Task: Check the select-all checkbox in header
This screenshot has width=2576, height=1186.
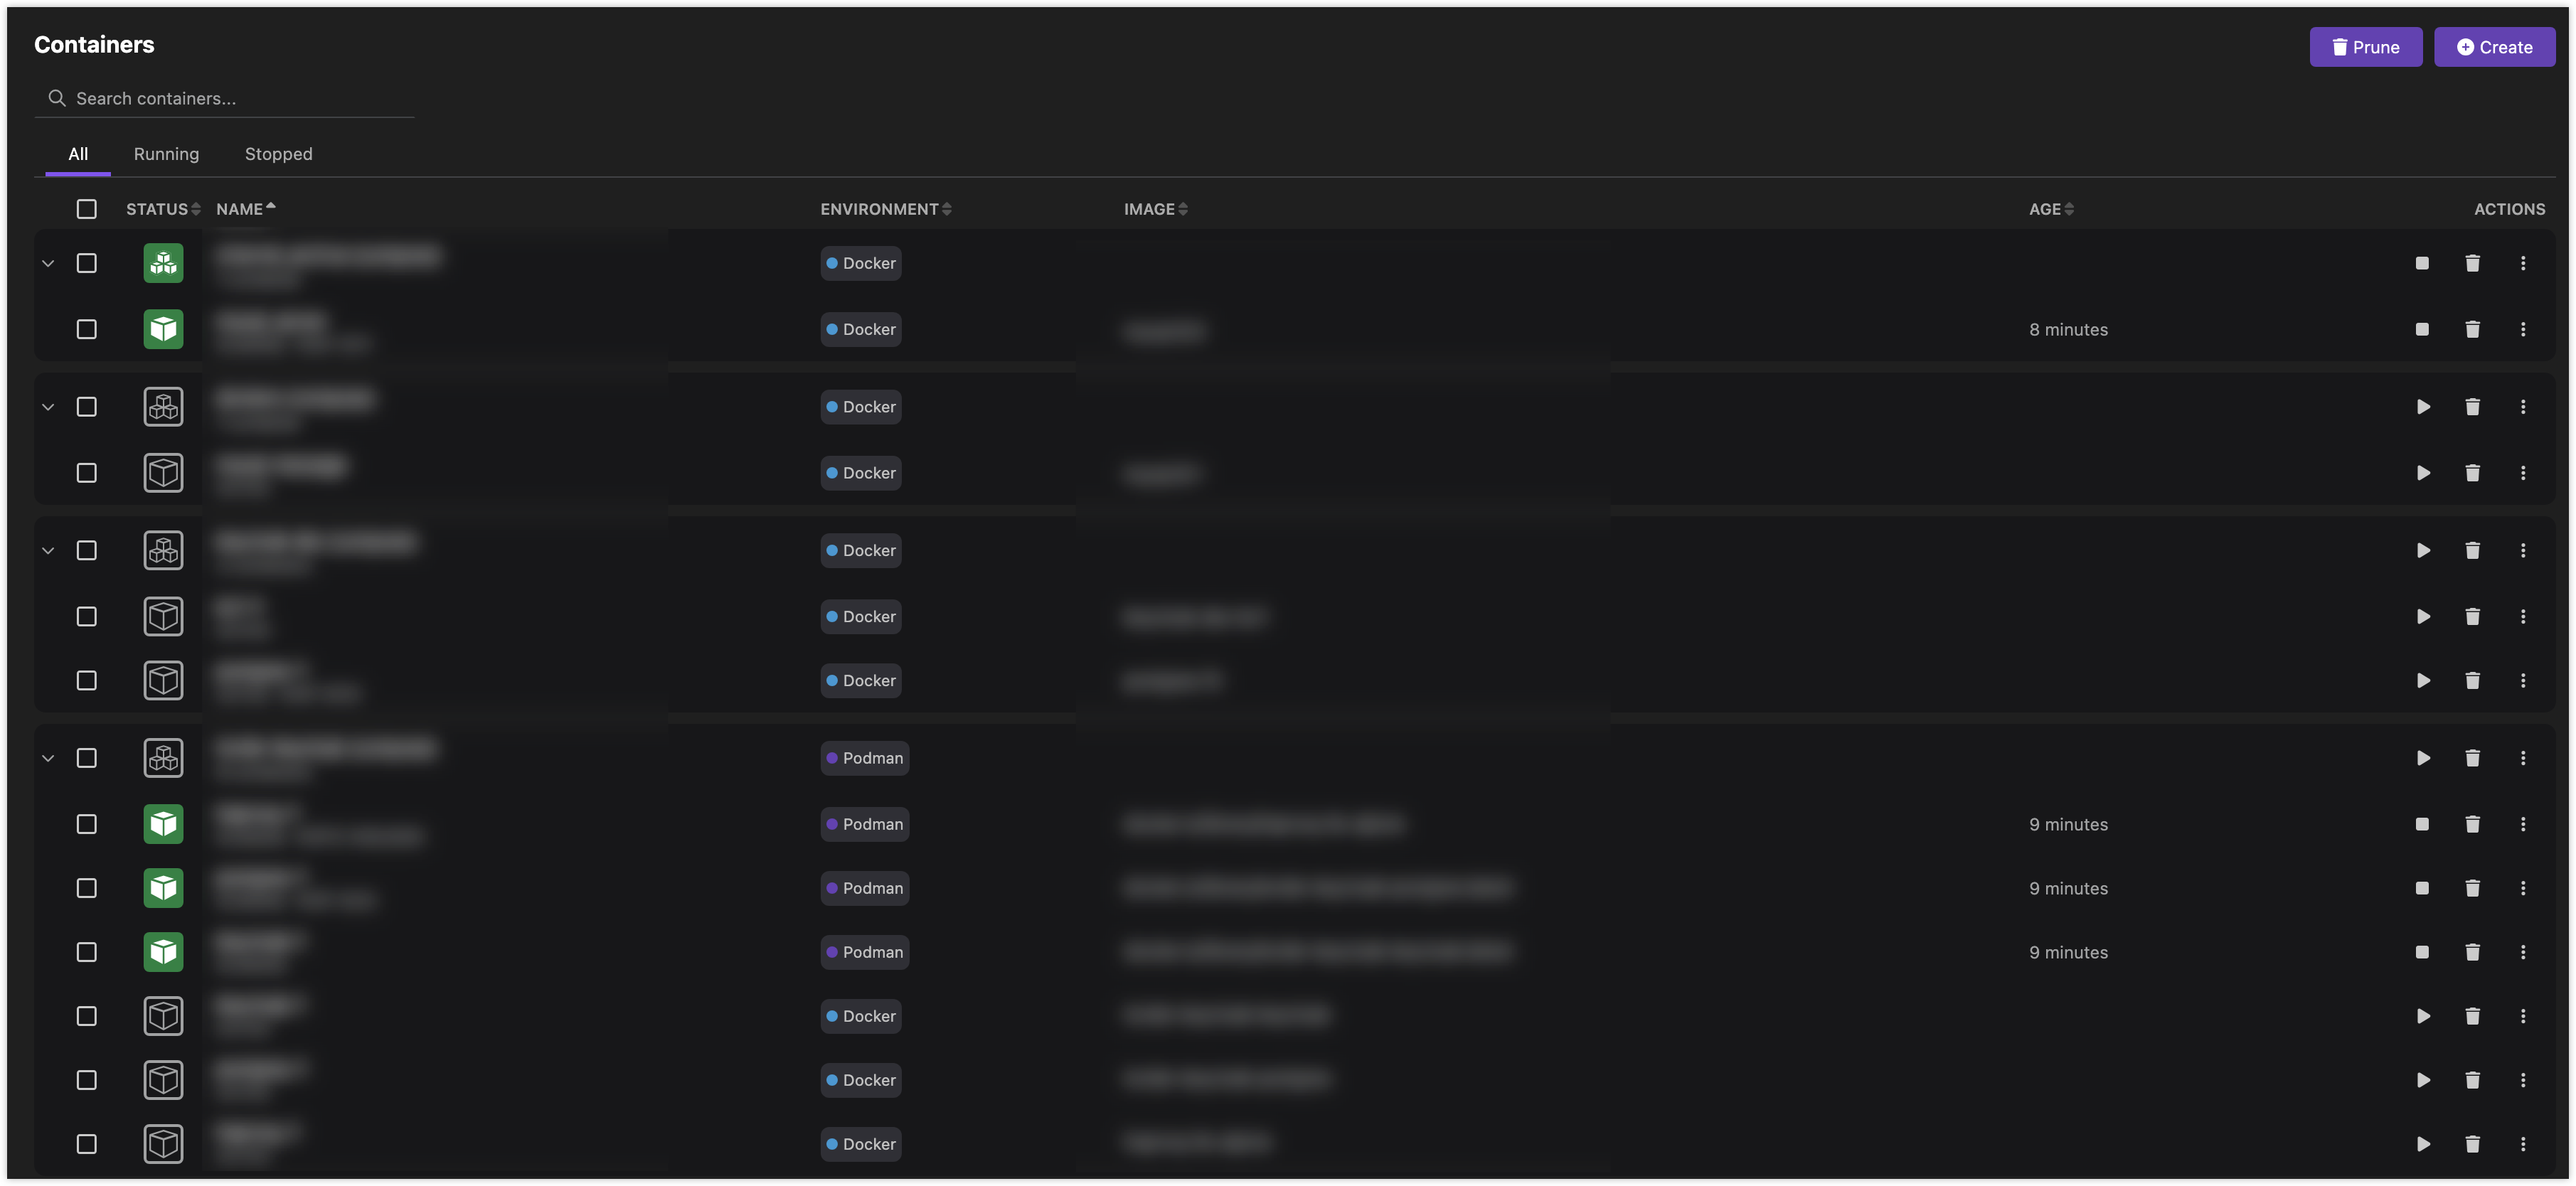Action: [x=87, y=209]
